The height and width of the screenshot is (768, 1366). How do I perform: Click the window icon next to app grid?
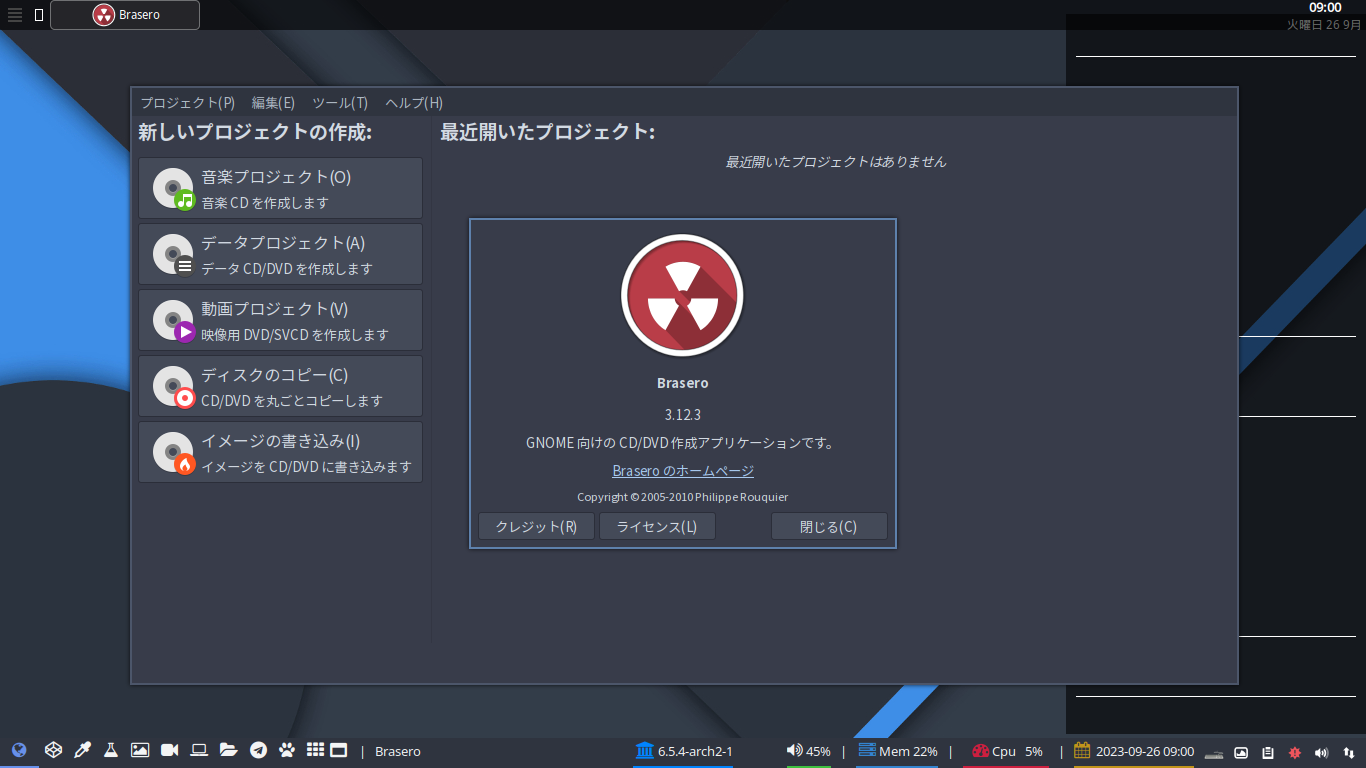[x=339, y=750]
